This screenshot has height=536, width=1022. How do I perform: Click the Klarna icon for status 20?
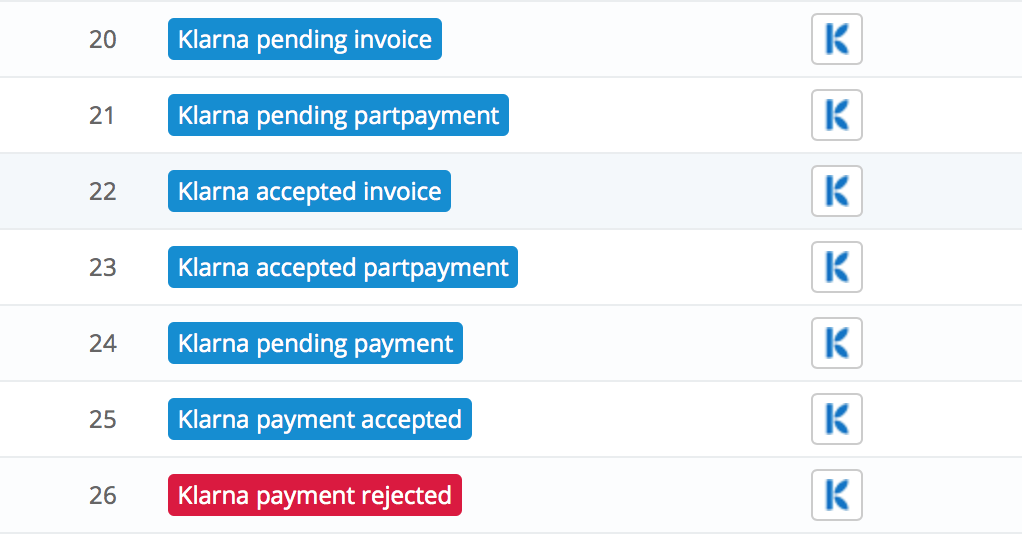click(x=837, y=39)
